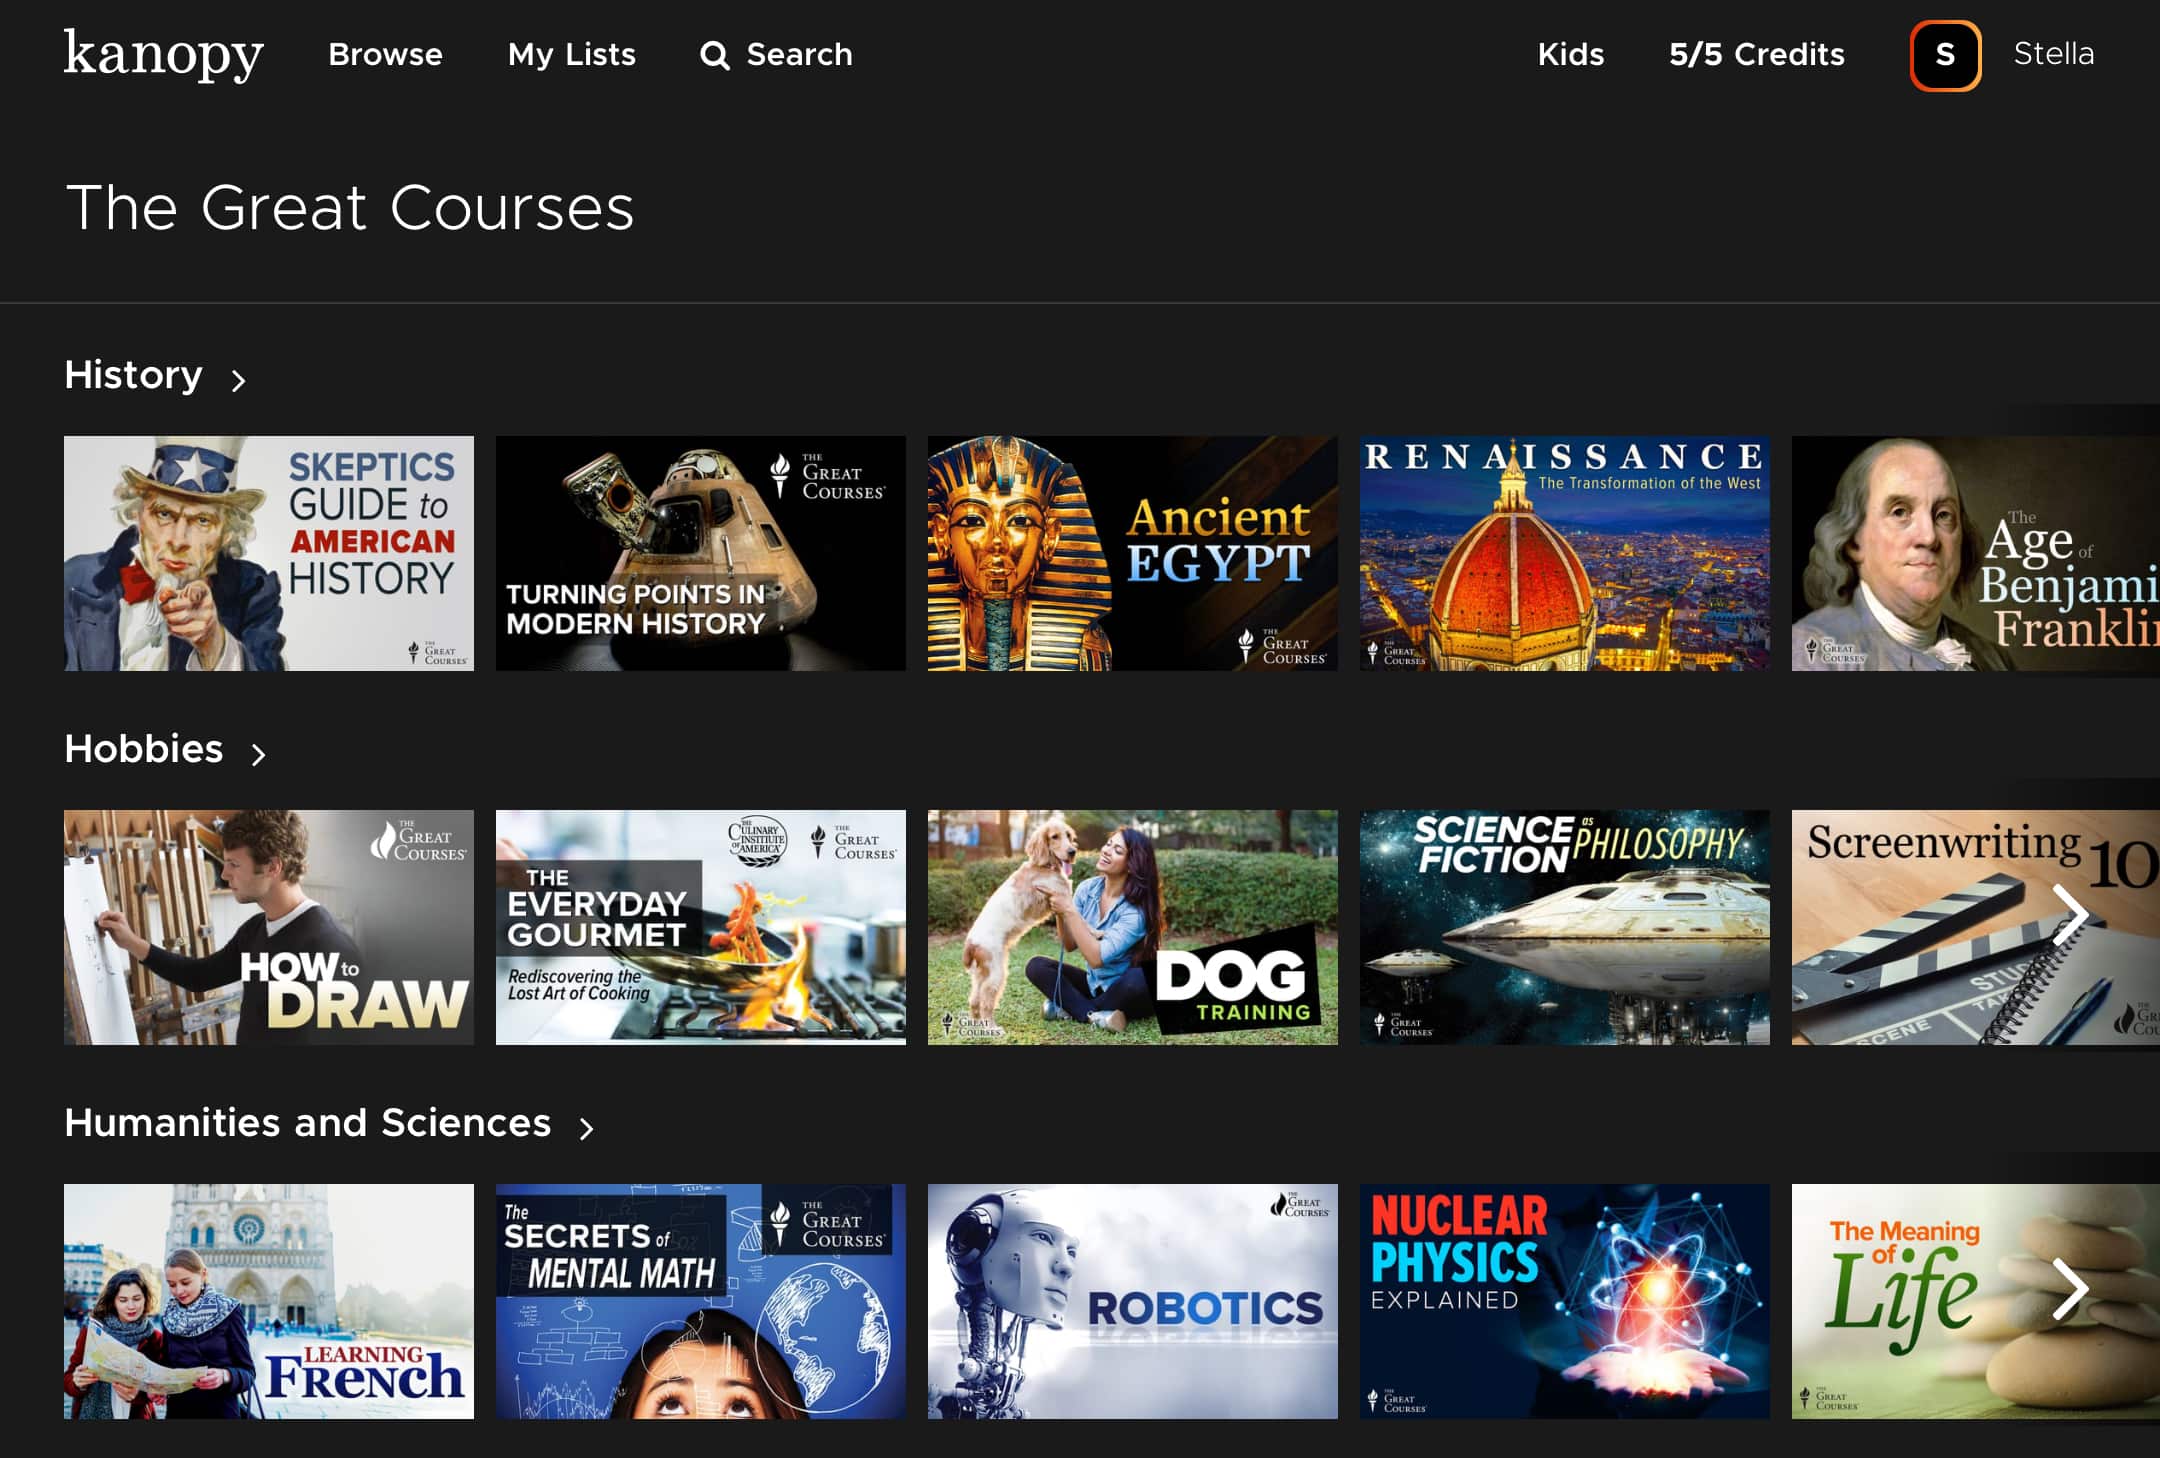Open Skeptics Guide to American History
The width and height of the screenshot is (2160, 1458).
[269, 553]
